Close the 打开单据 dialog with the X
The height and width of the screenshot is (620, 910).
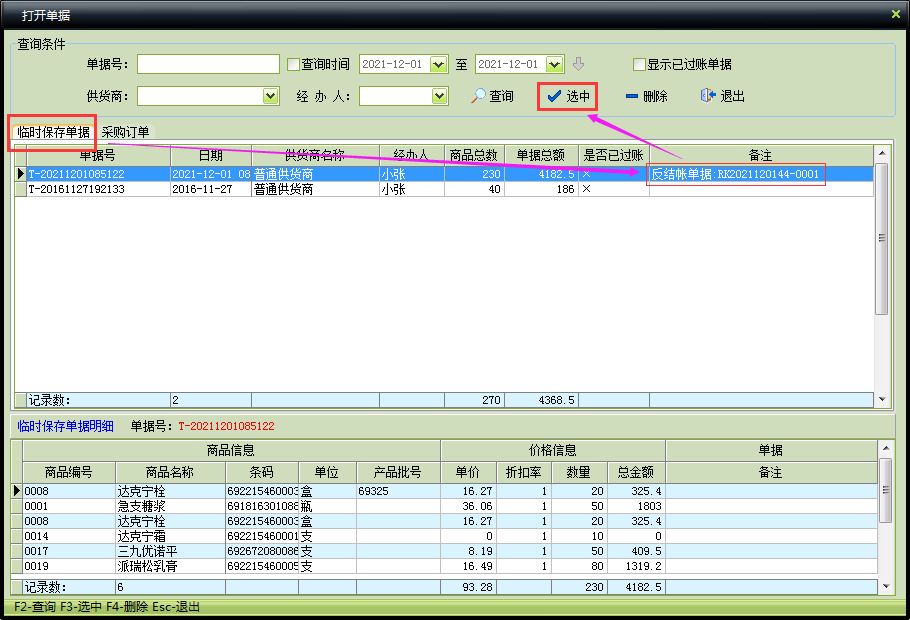coord(896,14)
